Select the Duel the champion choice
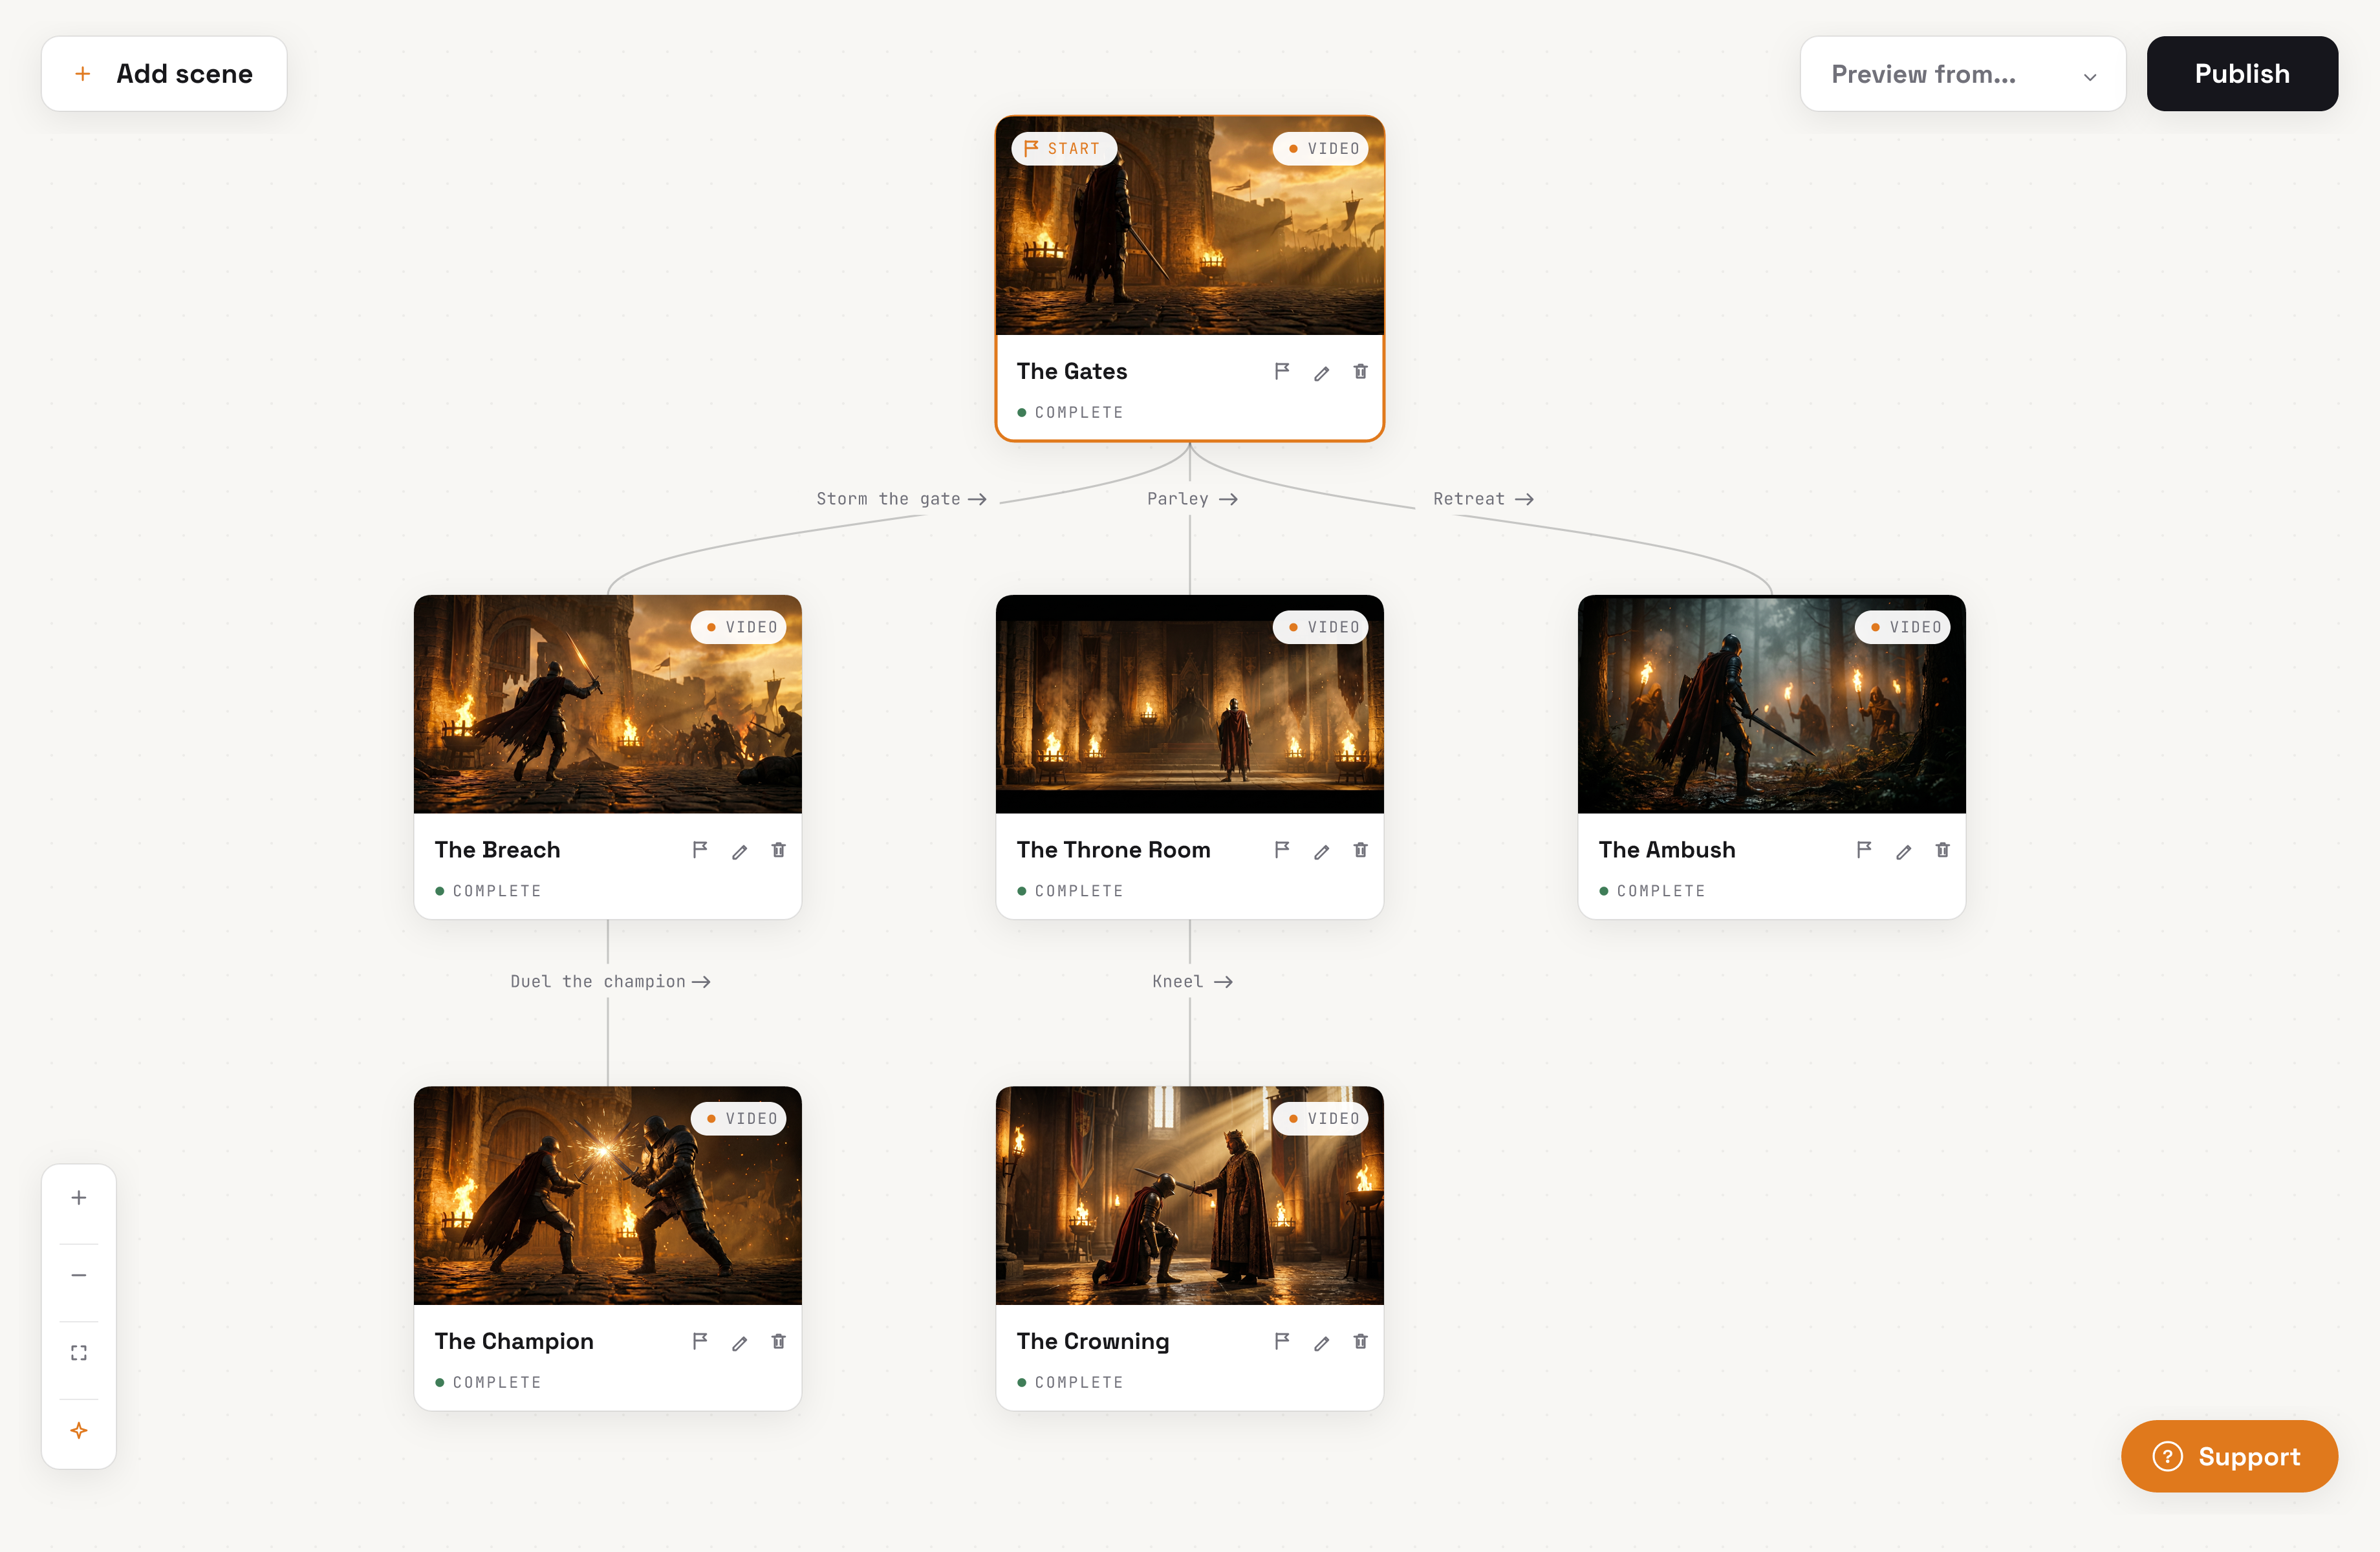Screen dimensions: 2380x1552 click(610, 982)
